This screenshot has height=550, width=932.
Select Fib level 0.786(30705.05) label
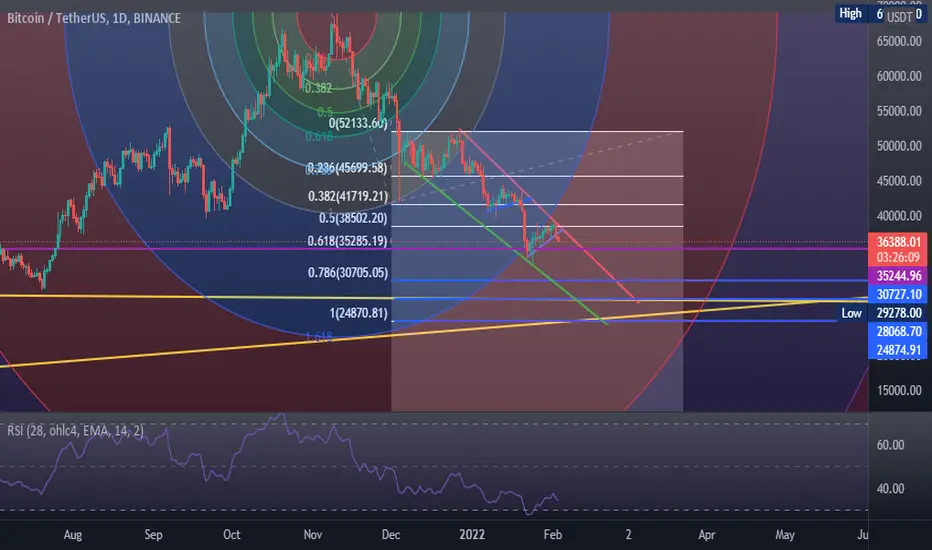coord(348,273)
